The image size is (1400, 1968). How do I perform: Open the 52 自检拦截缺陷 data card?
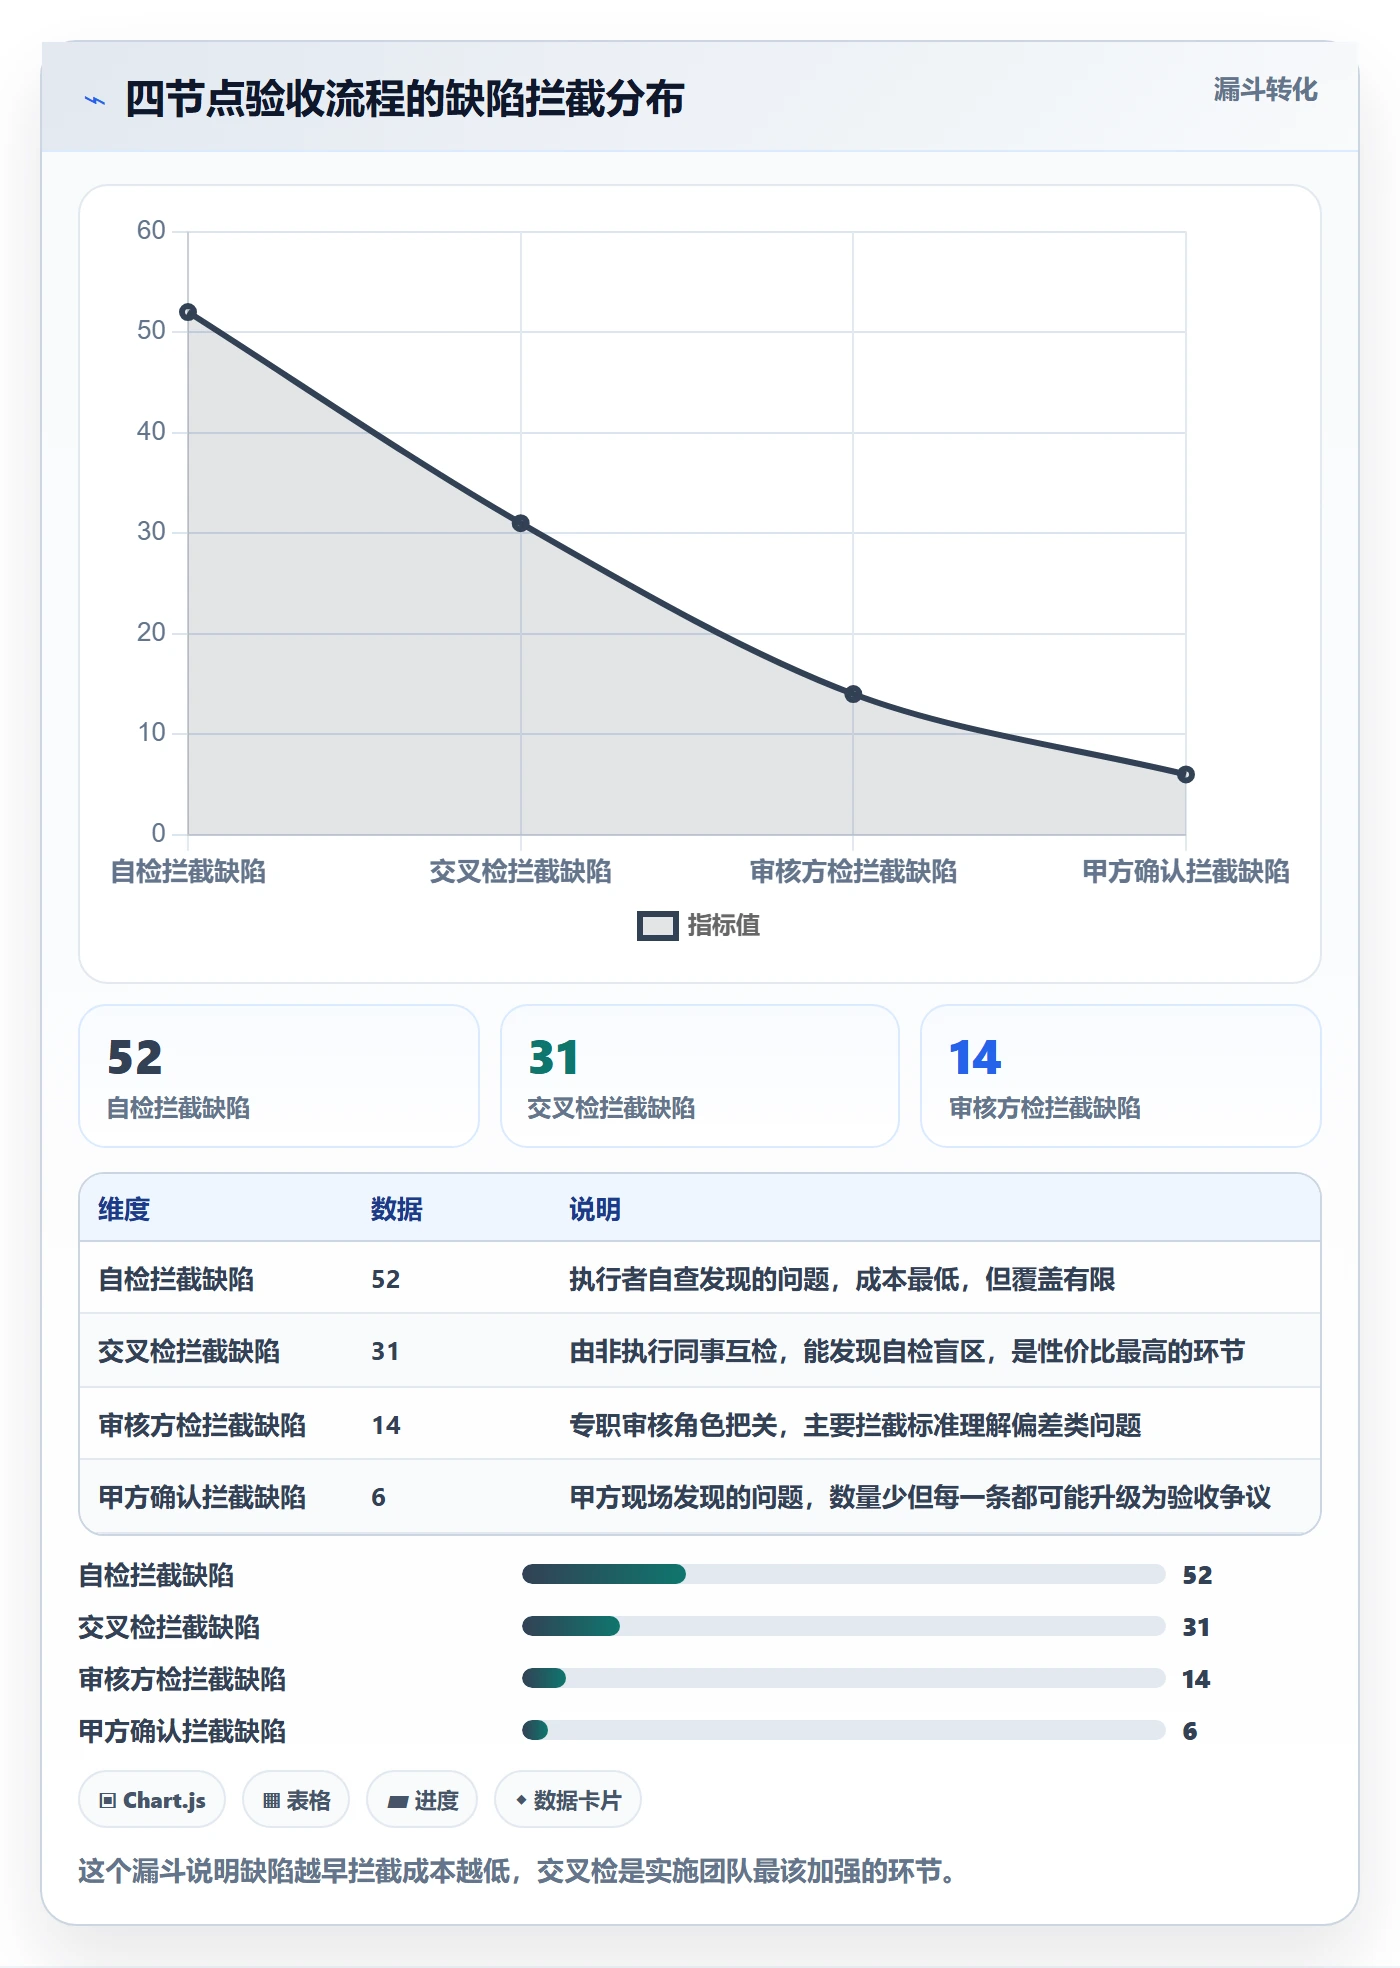click(279, 1076)
